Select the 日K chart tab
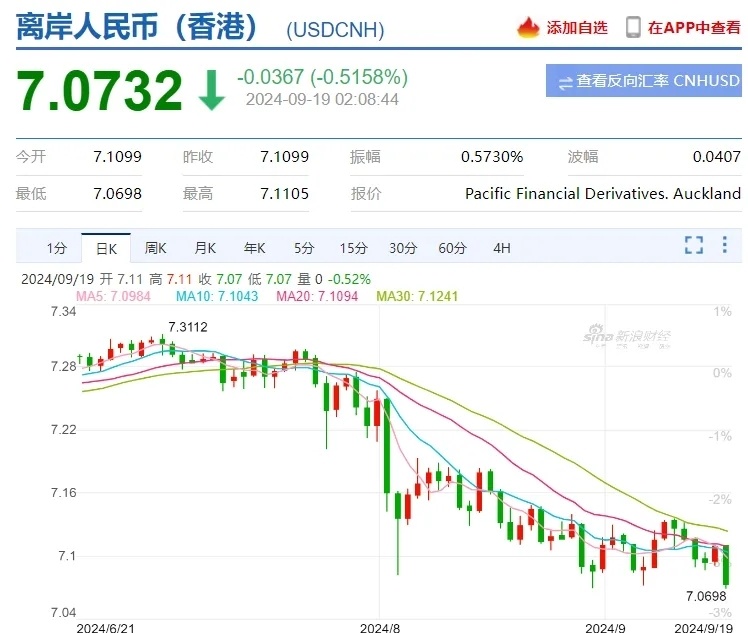Screen dimensions: 748x633 click(x=106, y=248)
